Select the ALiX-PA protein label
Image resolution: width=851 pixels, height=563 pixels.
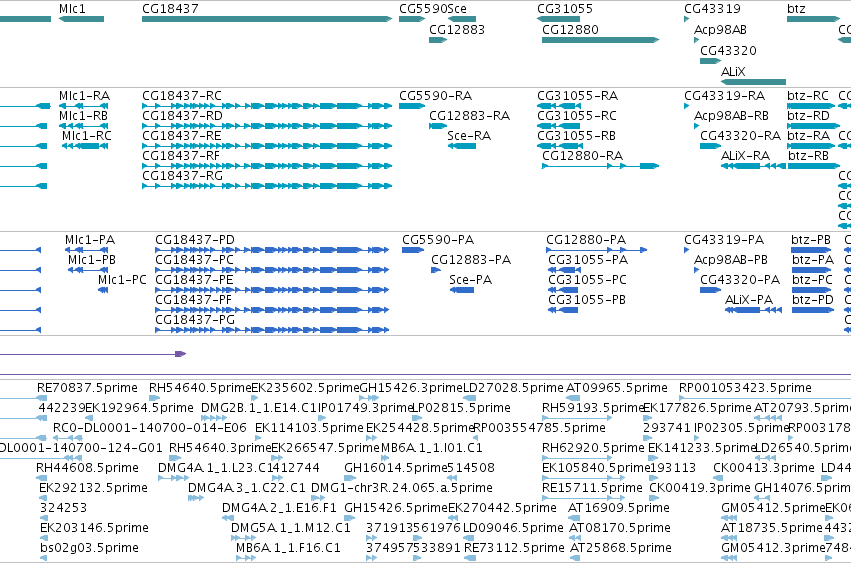pyautogui.click(x=749, y=300)
